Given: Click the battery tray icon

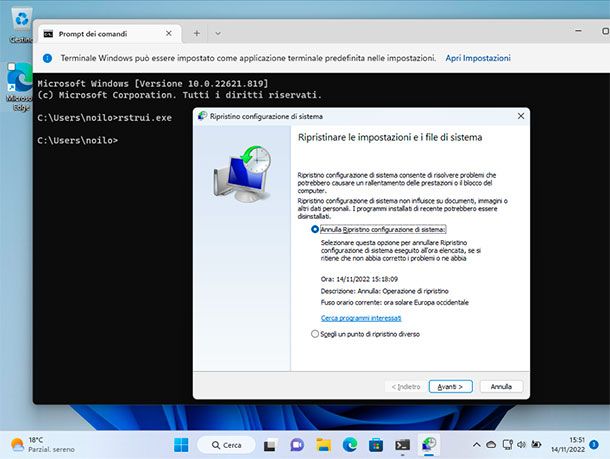Looking at the screenshot, I should click(536, 445).
